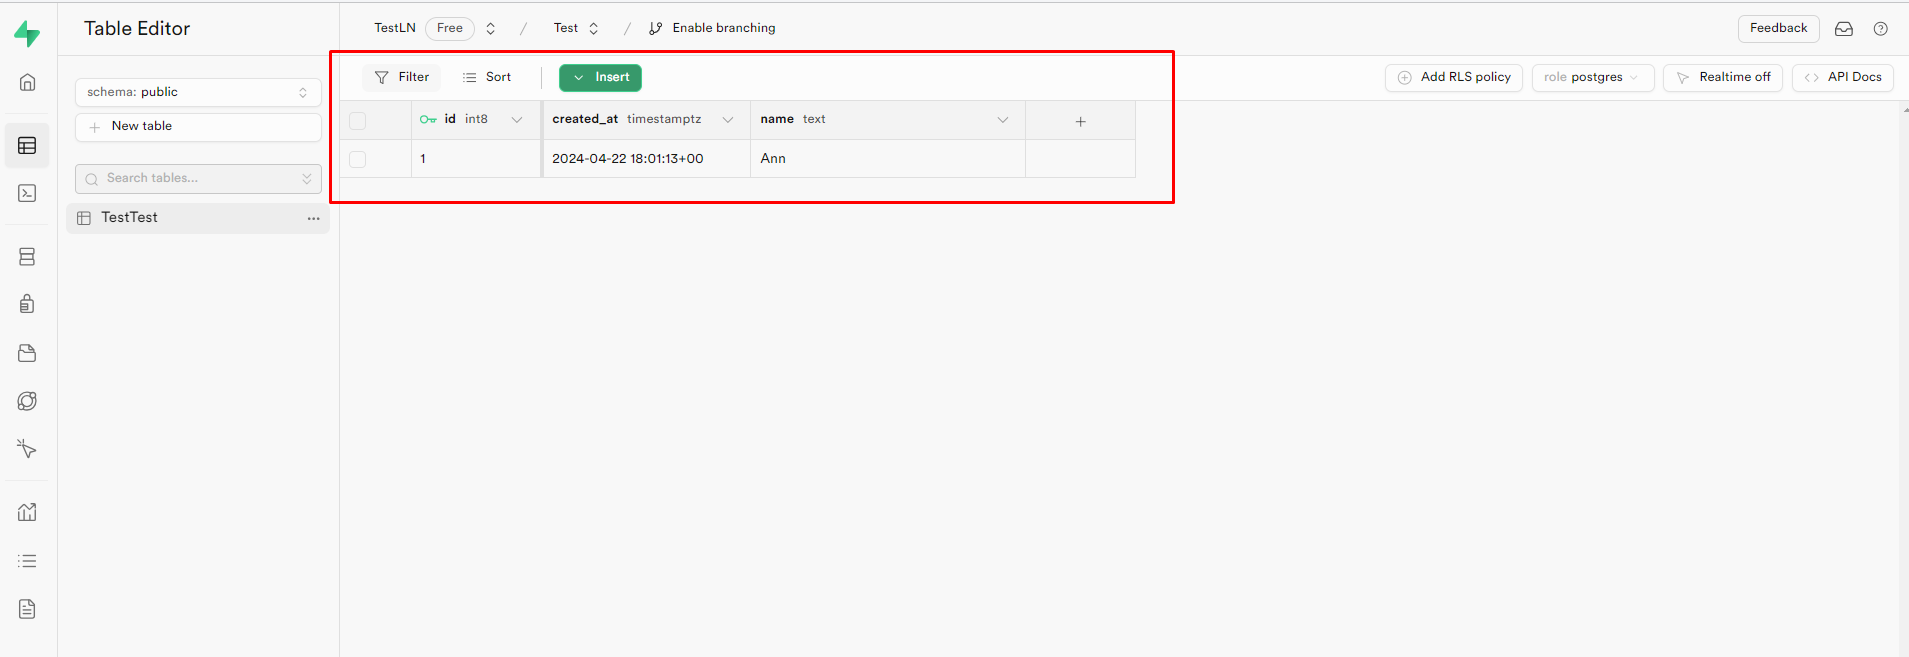Select the TestTest table in list
The width and height of the screenshot is (1909, 657).
130,218
